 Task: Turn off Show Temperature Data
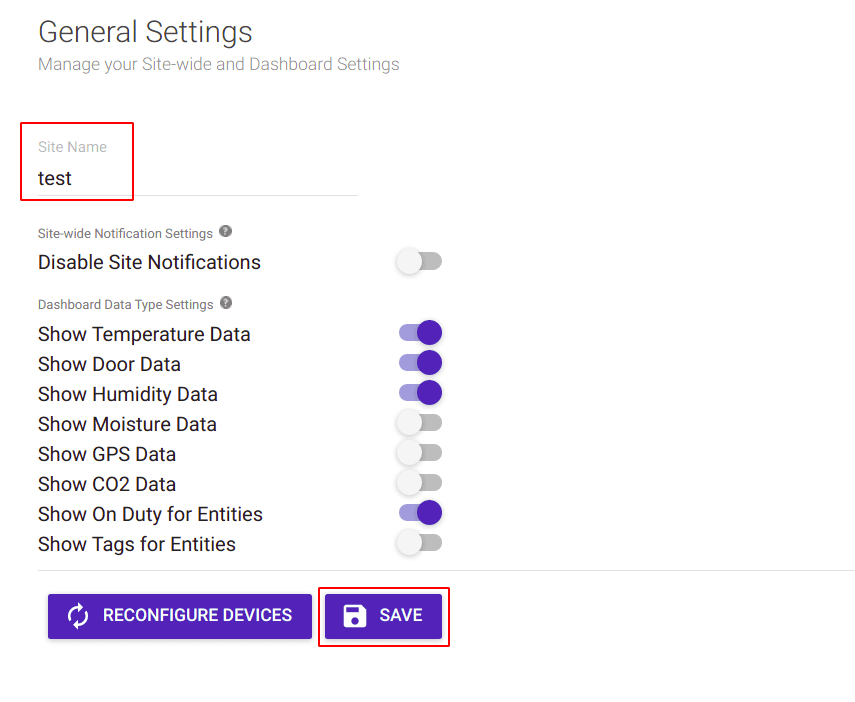click(420, 333)
